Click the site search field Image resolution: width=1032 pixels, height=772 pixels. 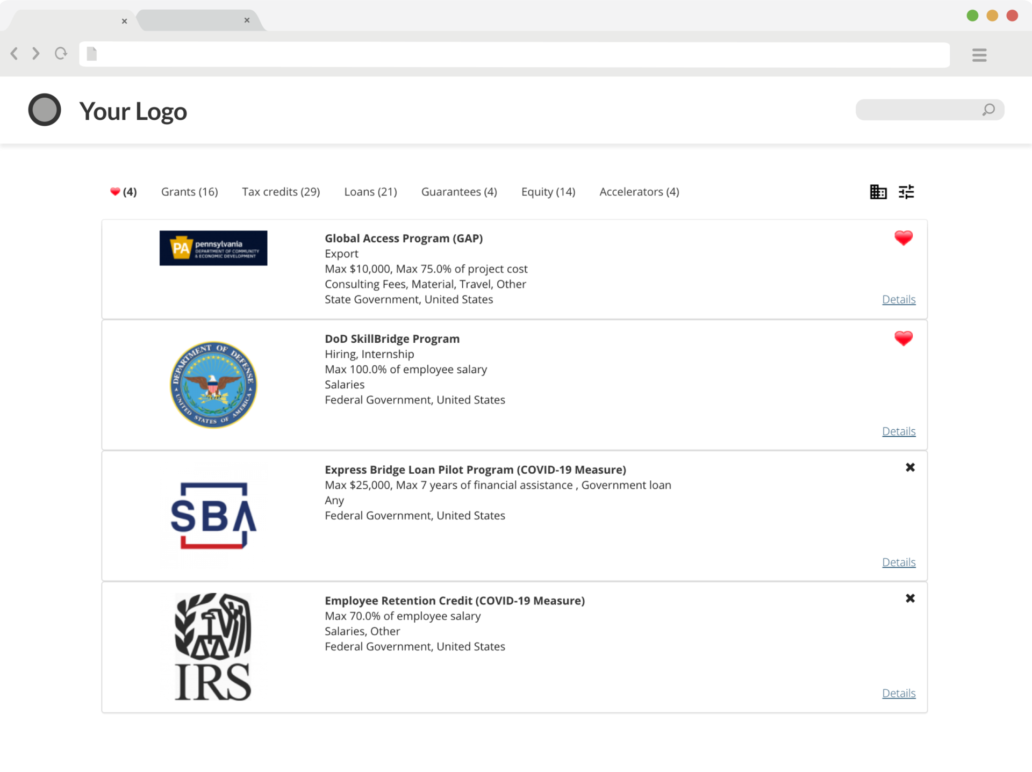(x=925, y=110)
